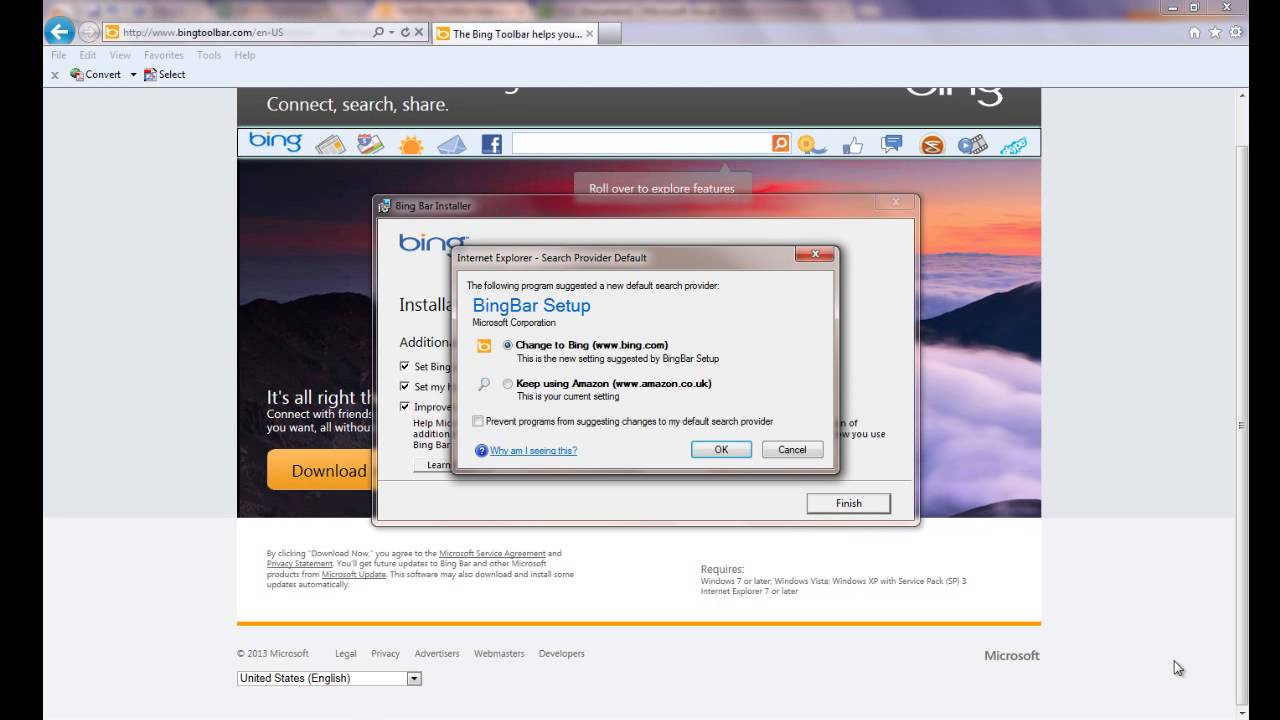Click the Convert toolbar button
Screen dimensions: 1280x720
click(x=96, y=75)
